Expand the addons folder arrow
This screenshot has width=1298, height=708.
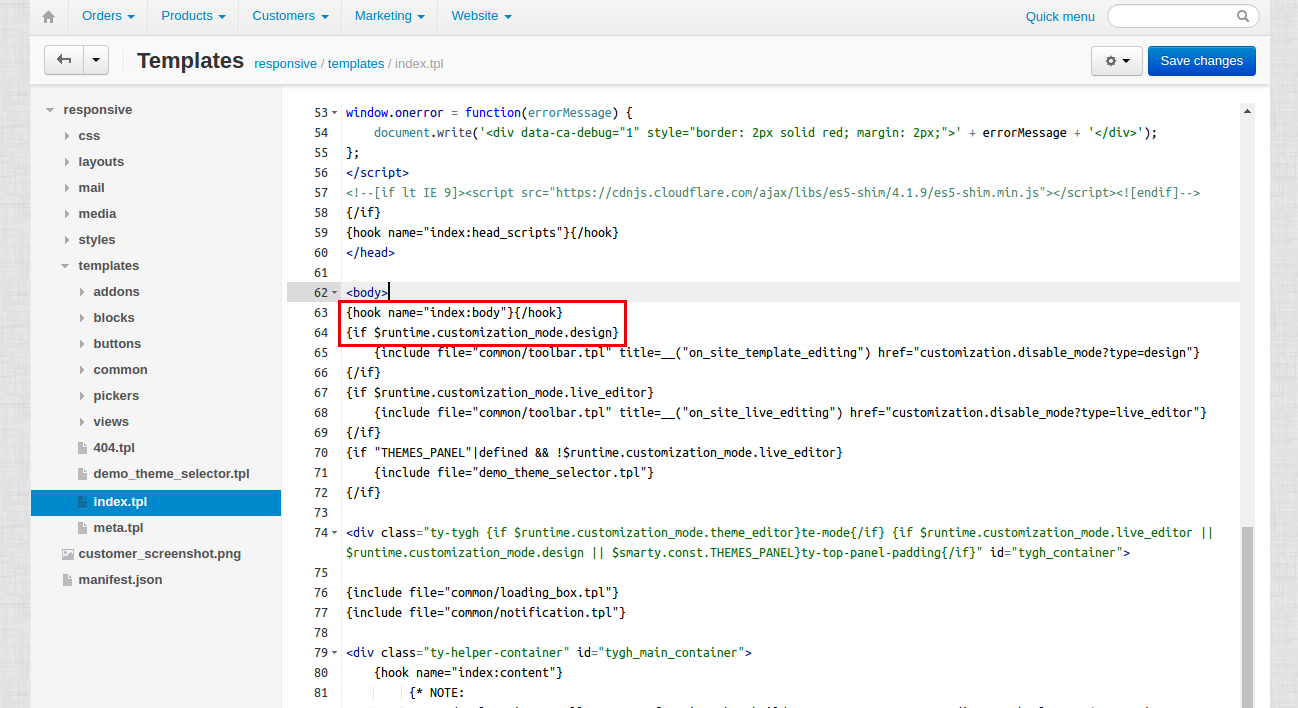(x=81, y=292)
